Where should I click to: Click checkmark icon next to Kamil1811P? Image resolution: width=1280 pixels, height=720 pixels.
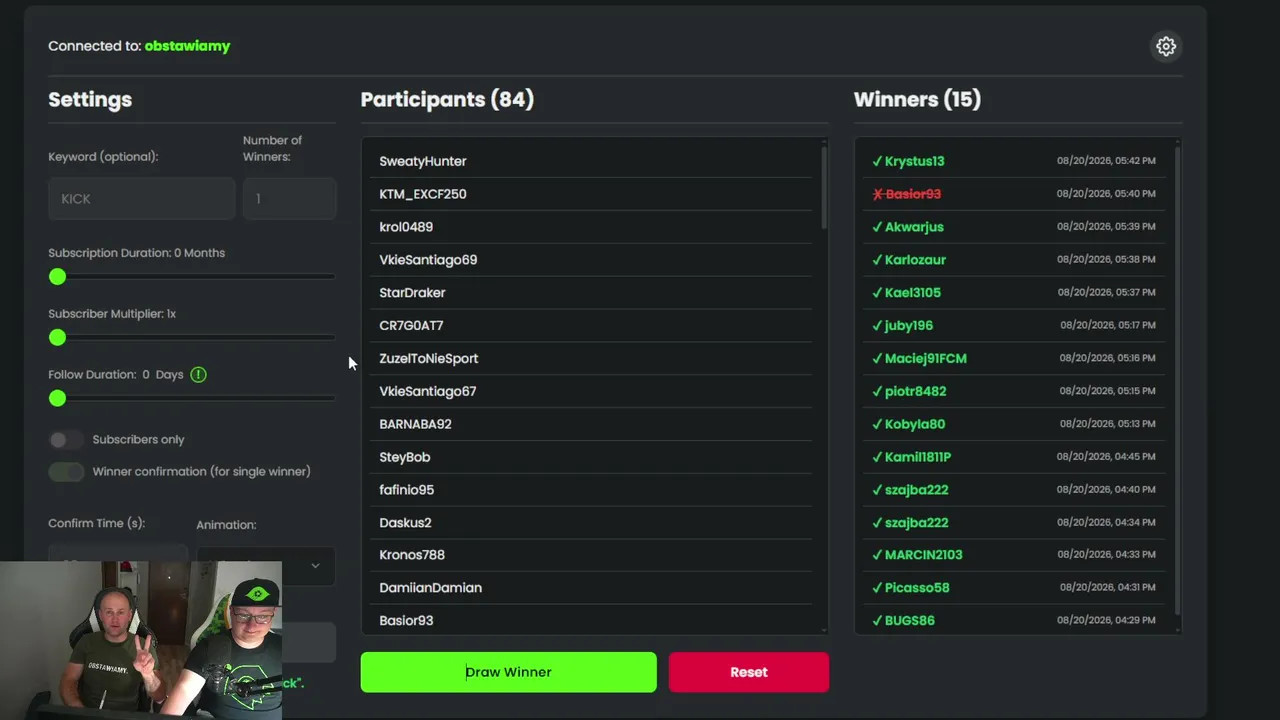pos(877,457)
